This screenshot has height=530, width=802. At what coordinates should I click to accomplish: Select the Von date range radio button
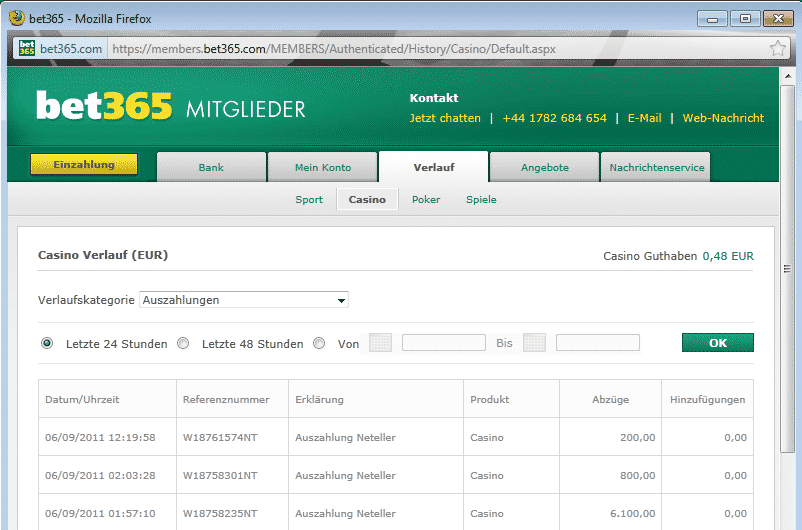pyautogui.click(x=319, y=343)
